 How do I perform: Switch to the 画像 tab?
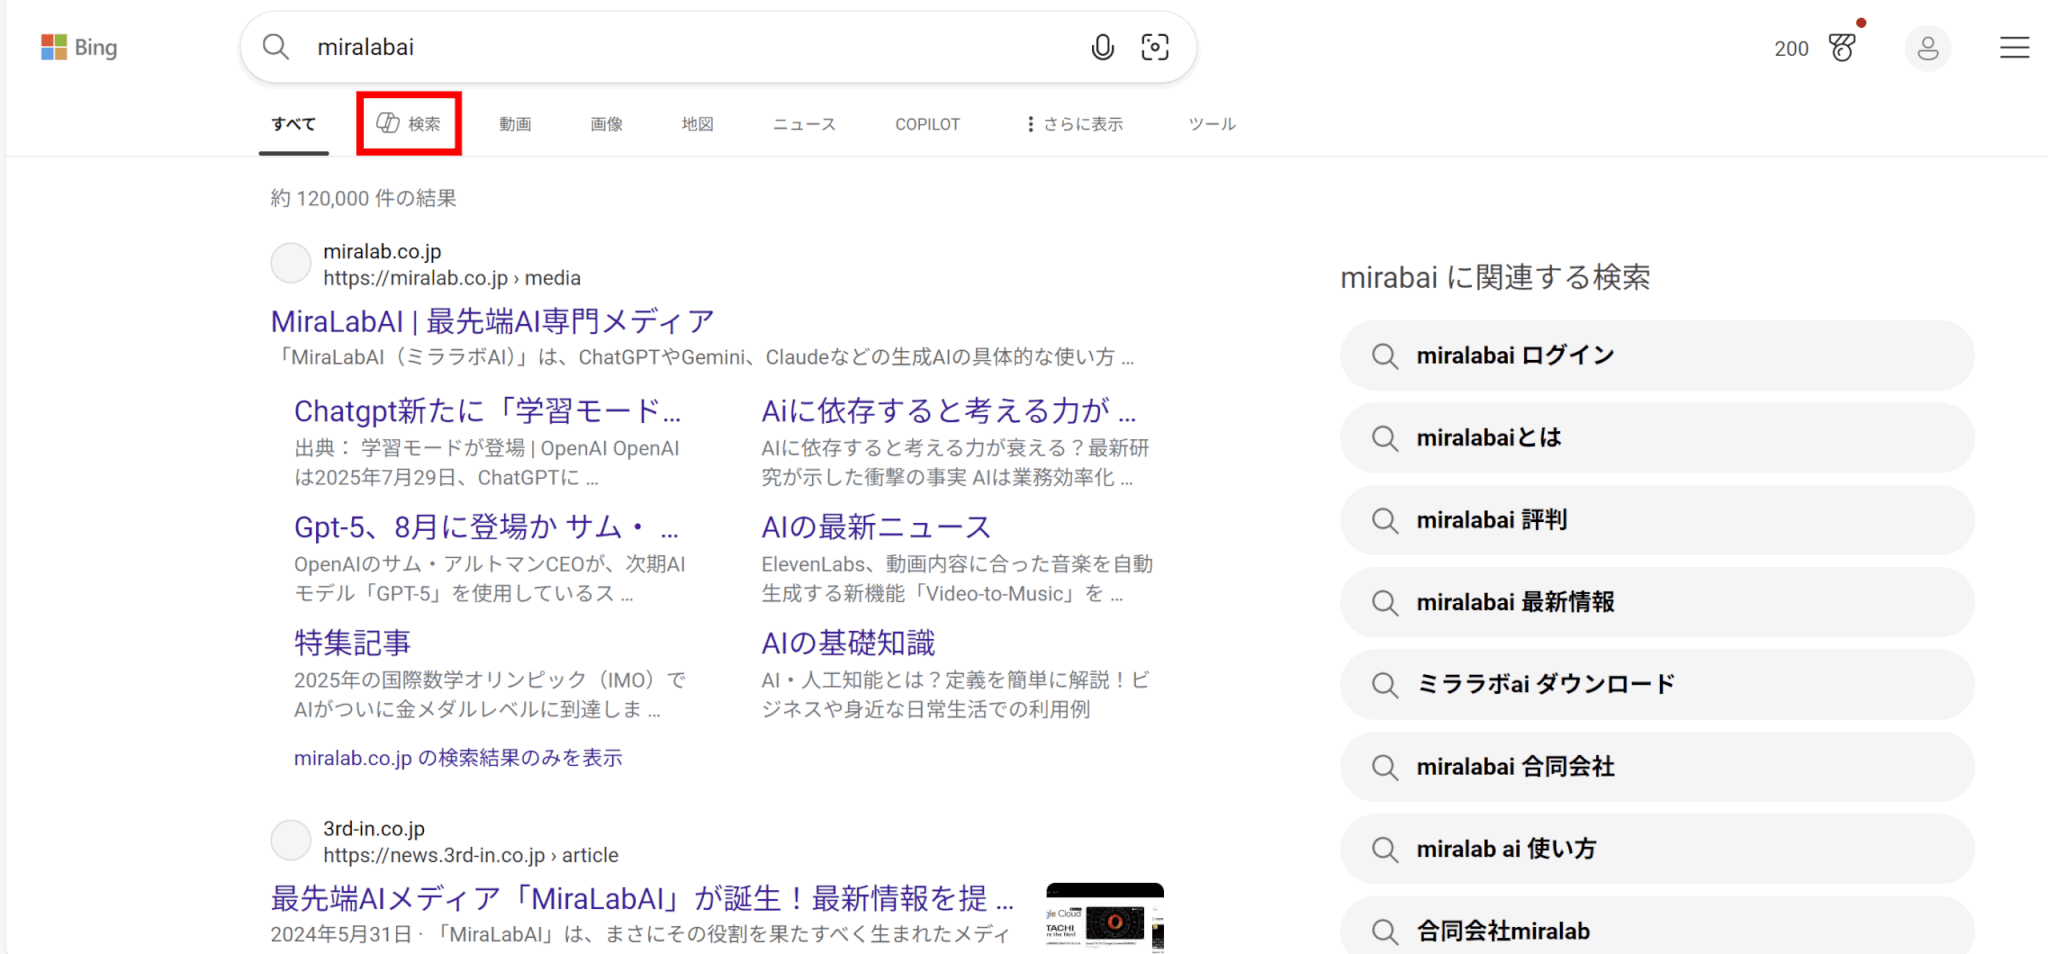pyautogui.click(x=606, y=124)
